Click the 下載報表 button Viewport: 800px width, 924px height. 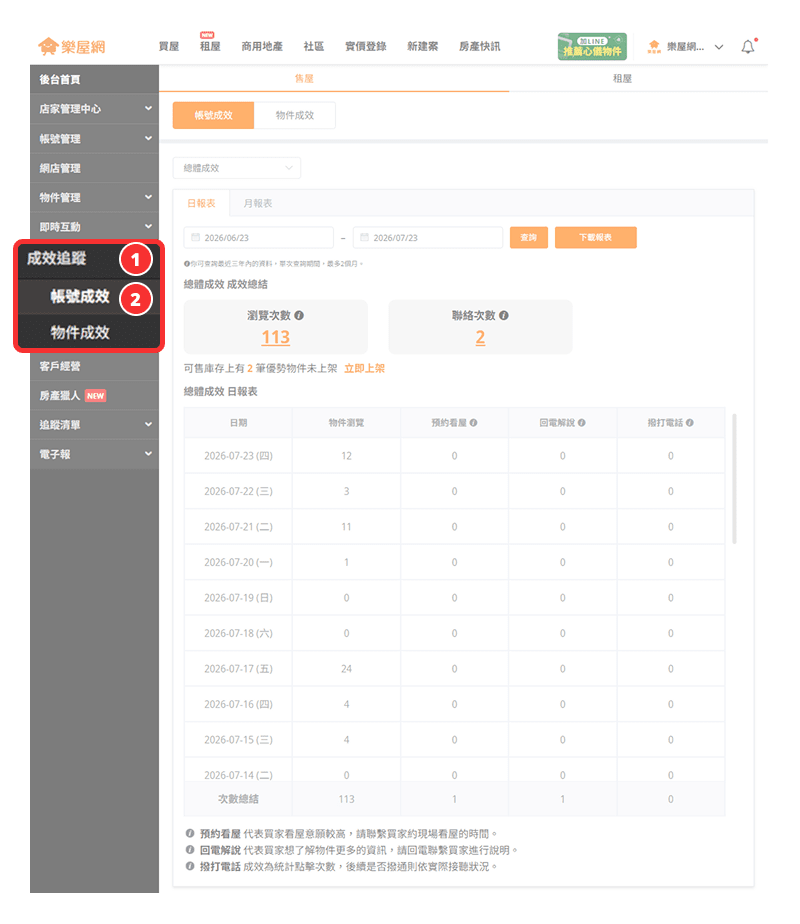click(x=596, y=237)
